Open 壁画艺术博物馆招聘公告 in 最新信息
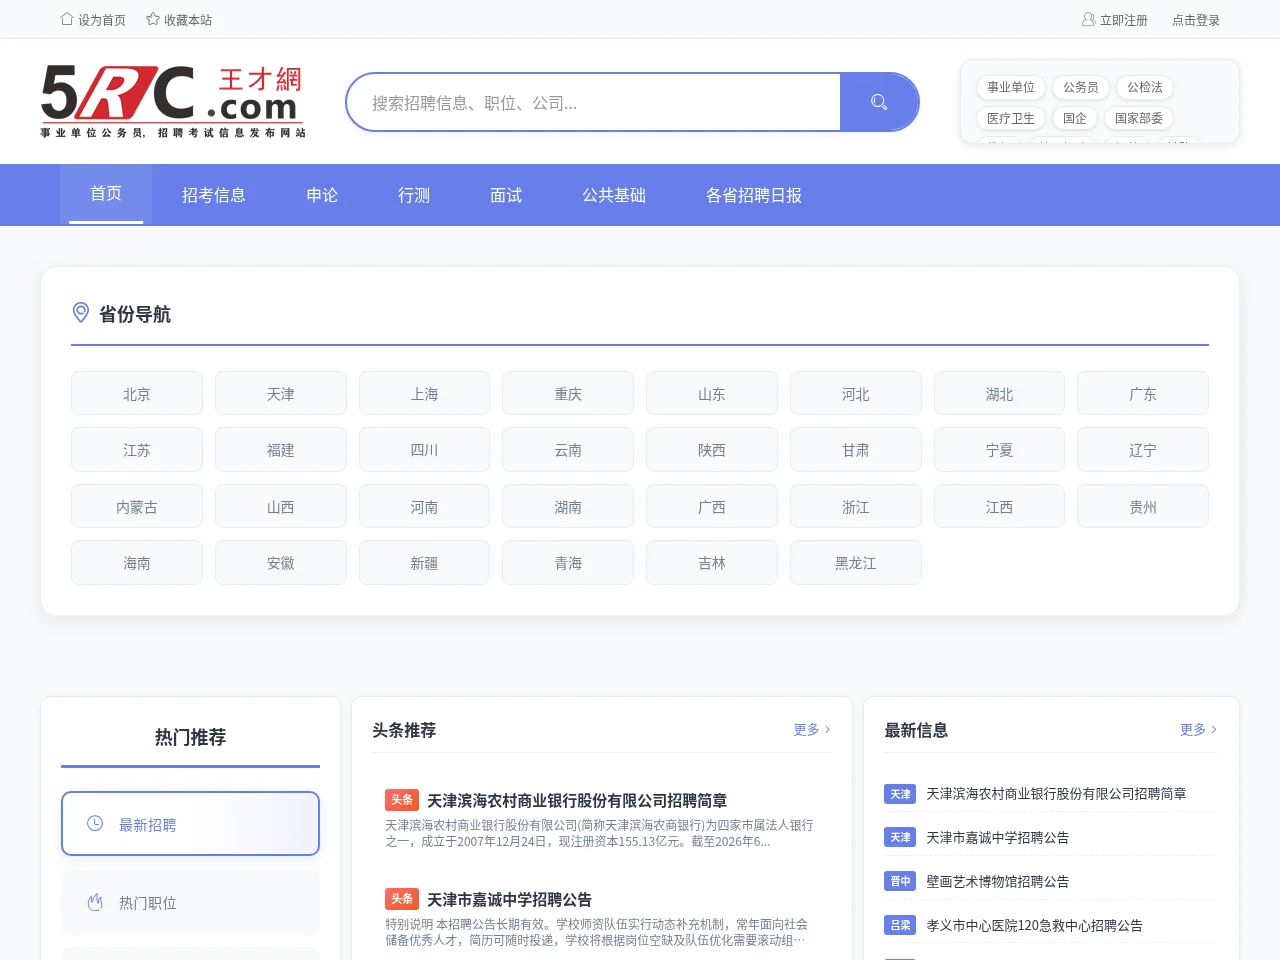1280x960 pixels. [997, 881]
